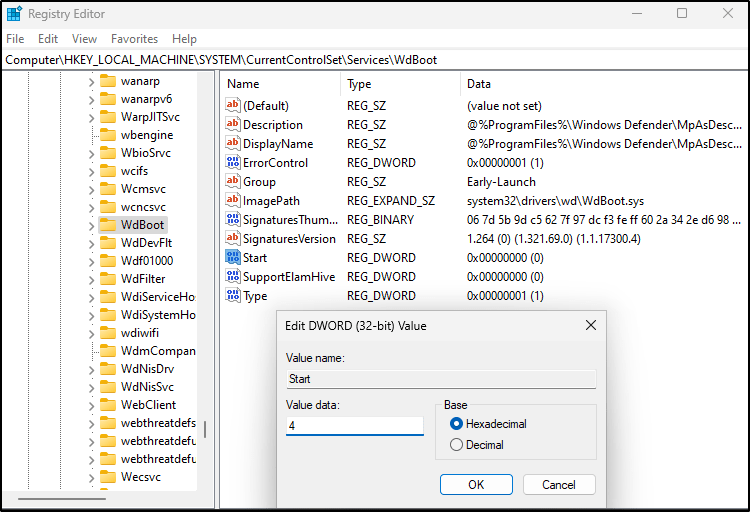Click the Description string value icon
The height and width of the screenshot is (512, 750).
click(x=233, y=125)
